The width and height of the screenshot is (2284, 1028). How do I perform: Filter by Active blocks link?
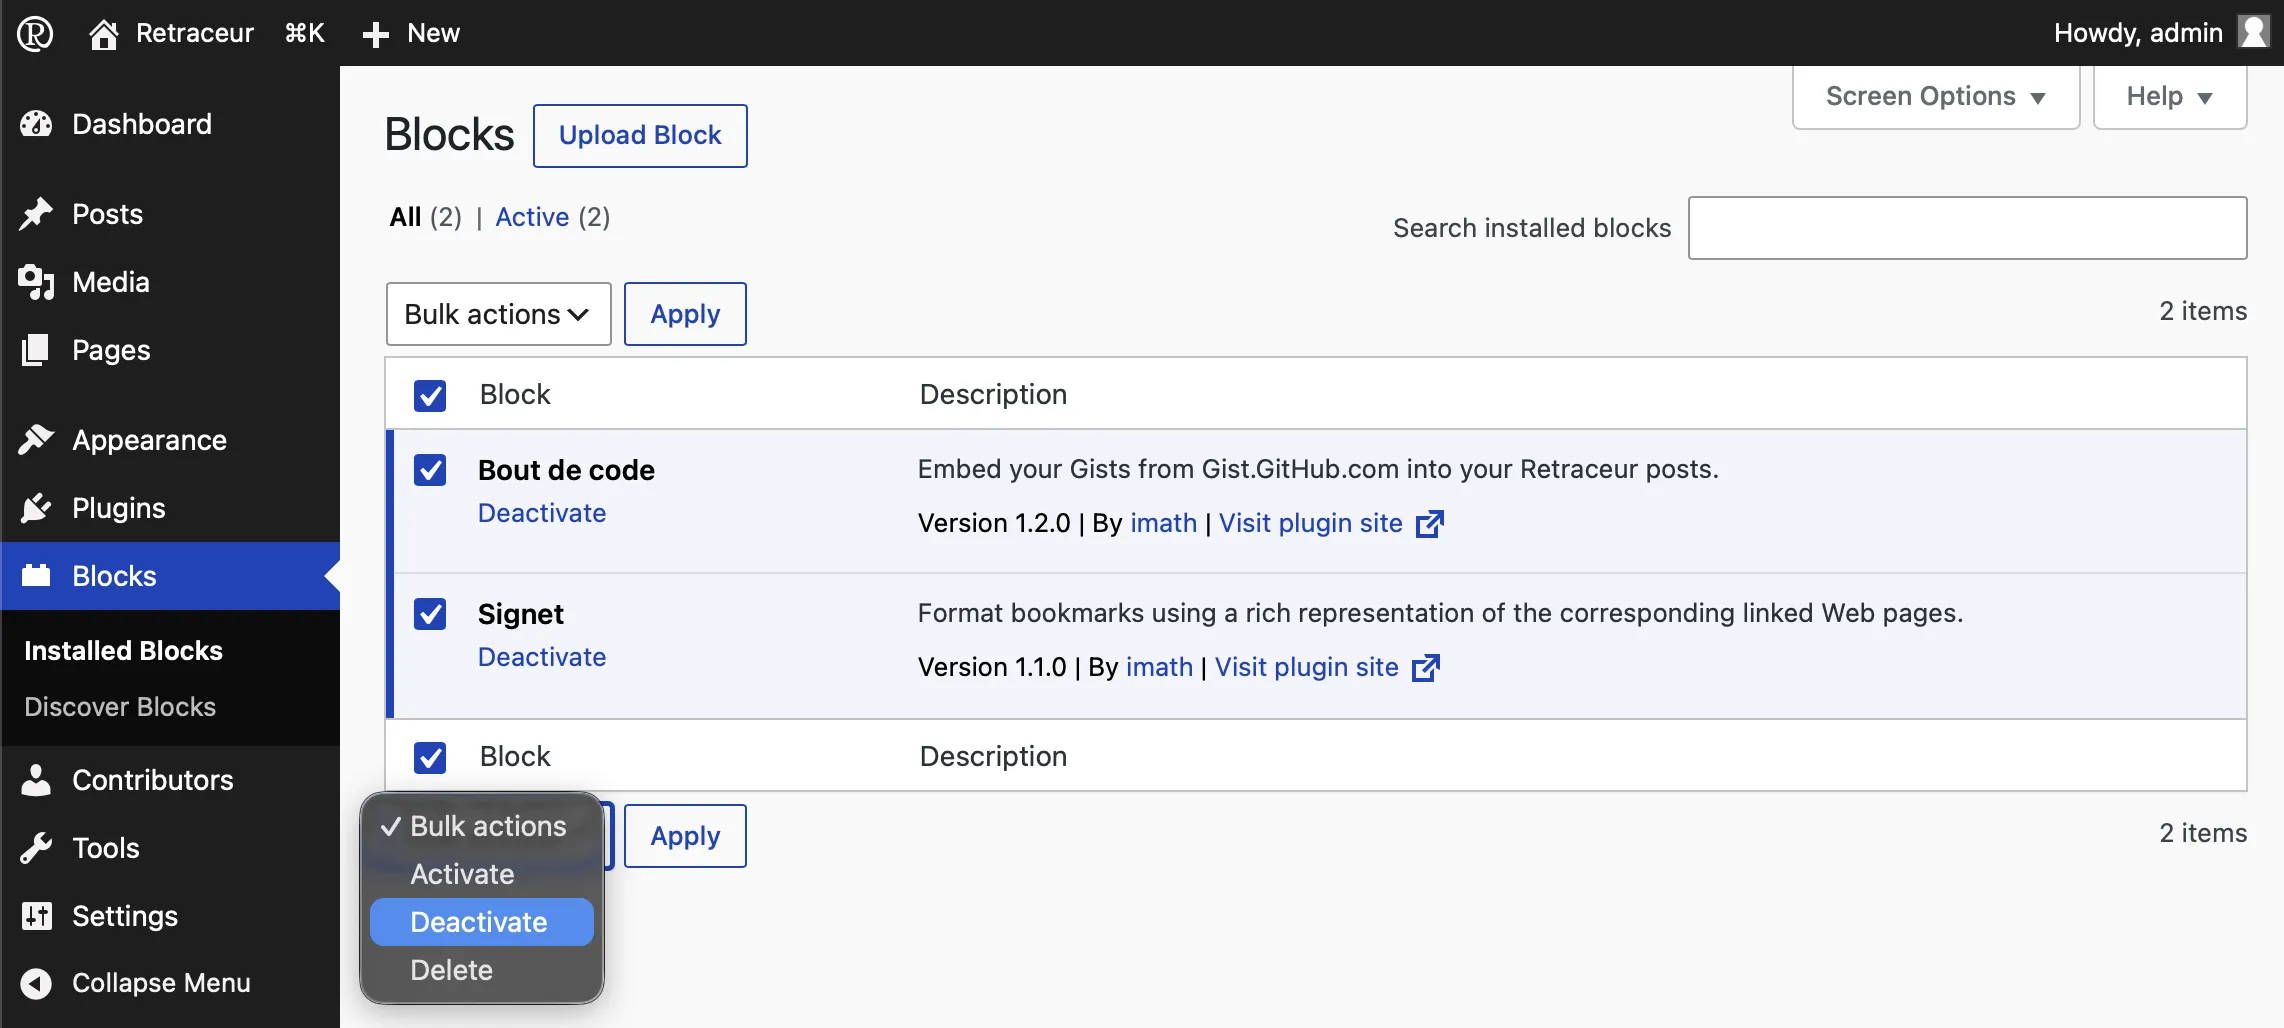pyautogui.click(x=532, y=217)
